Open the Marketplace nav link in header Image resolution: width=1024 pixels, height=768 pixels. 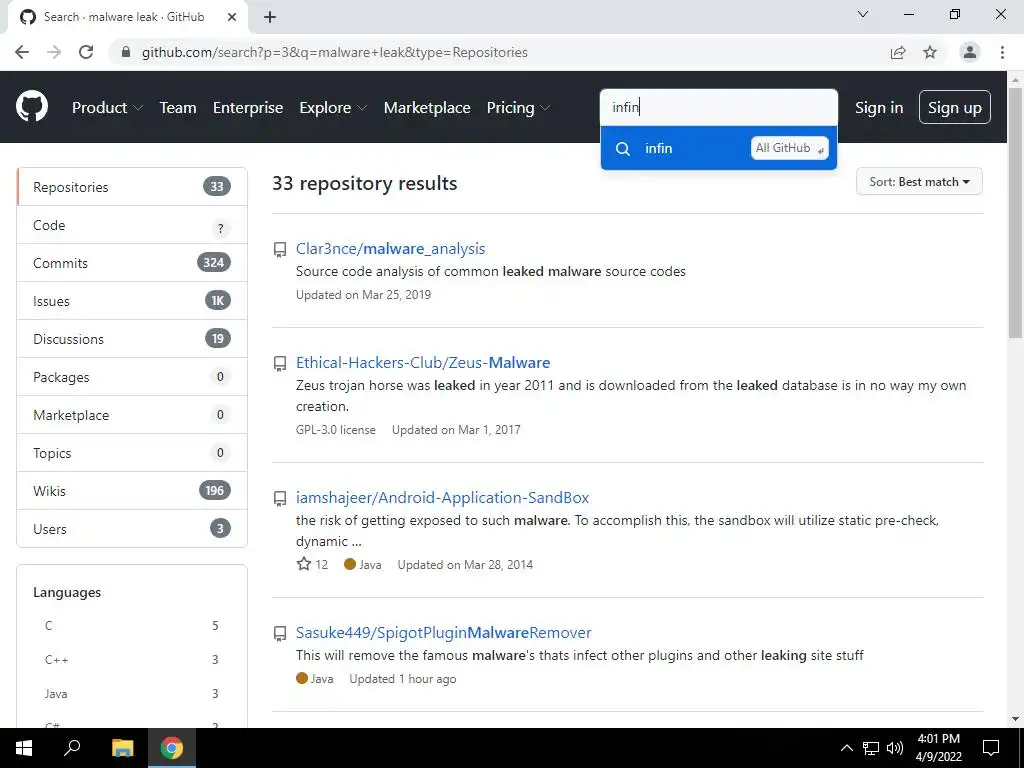[x=427, y=108]
